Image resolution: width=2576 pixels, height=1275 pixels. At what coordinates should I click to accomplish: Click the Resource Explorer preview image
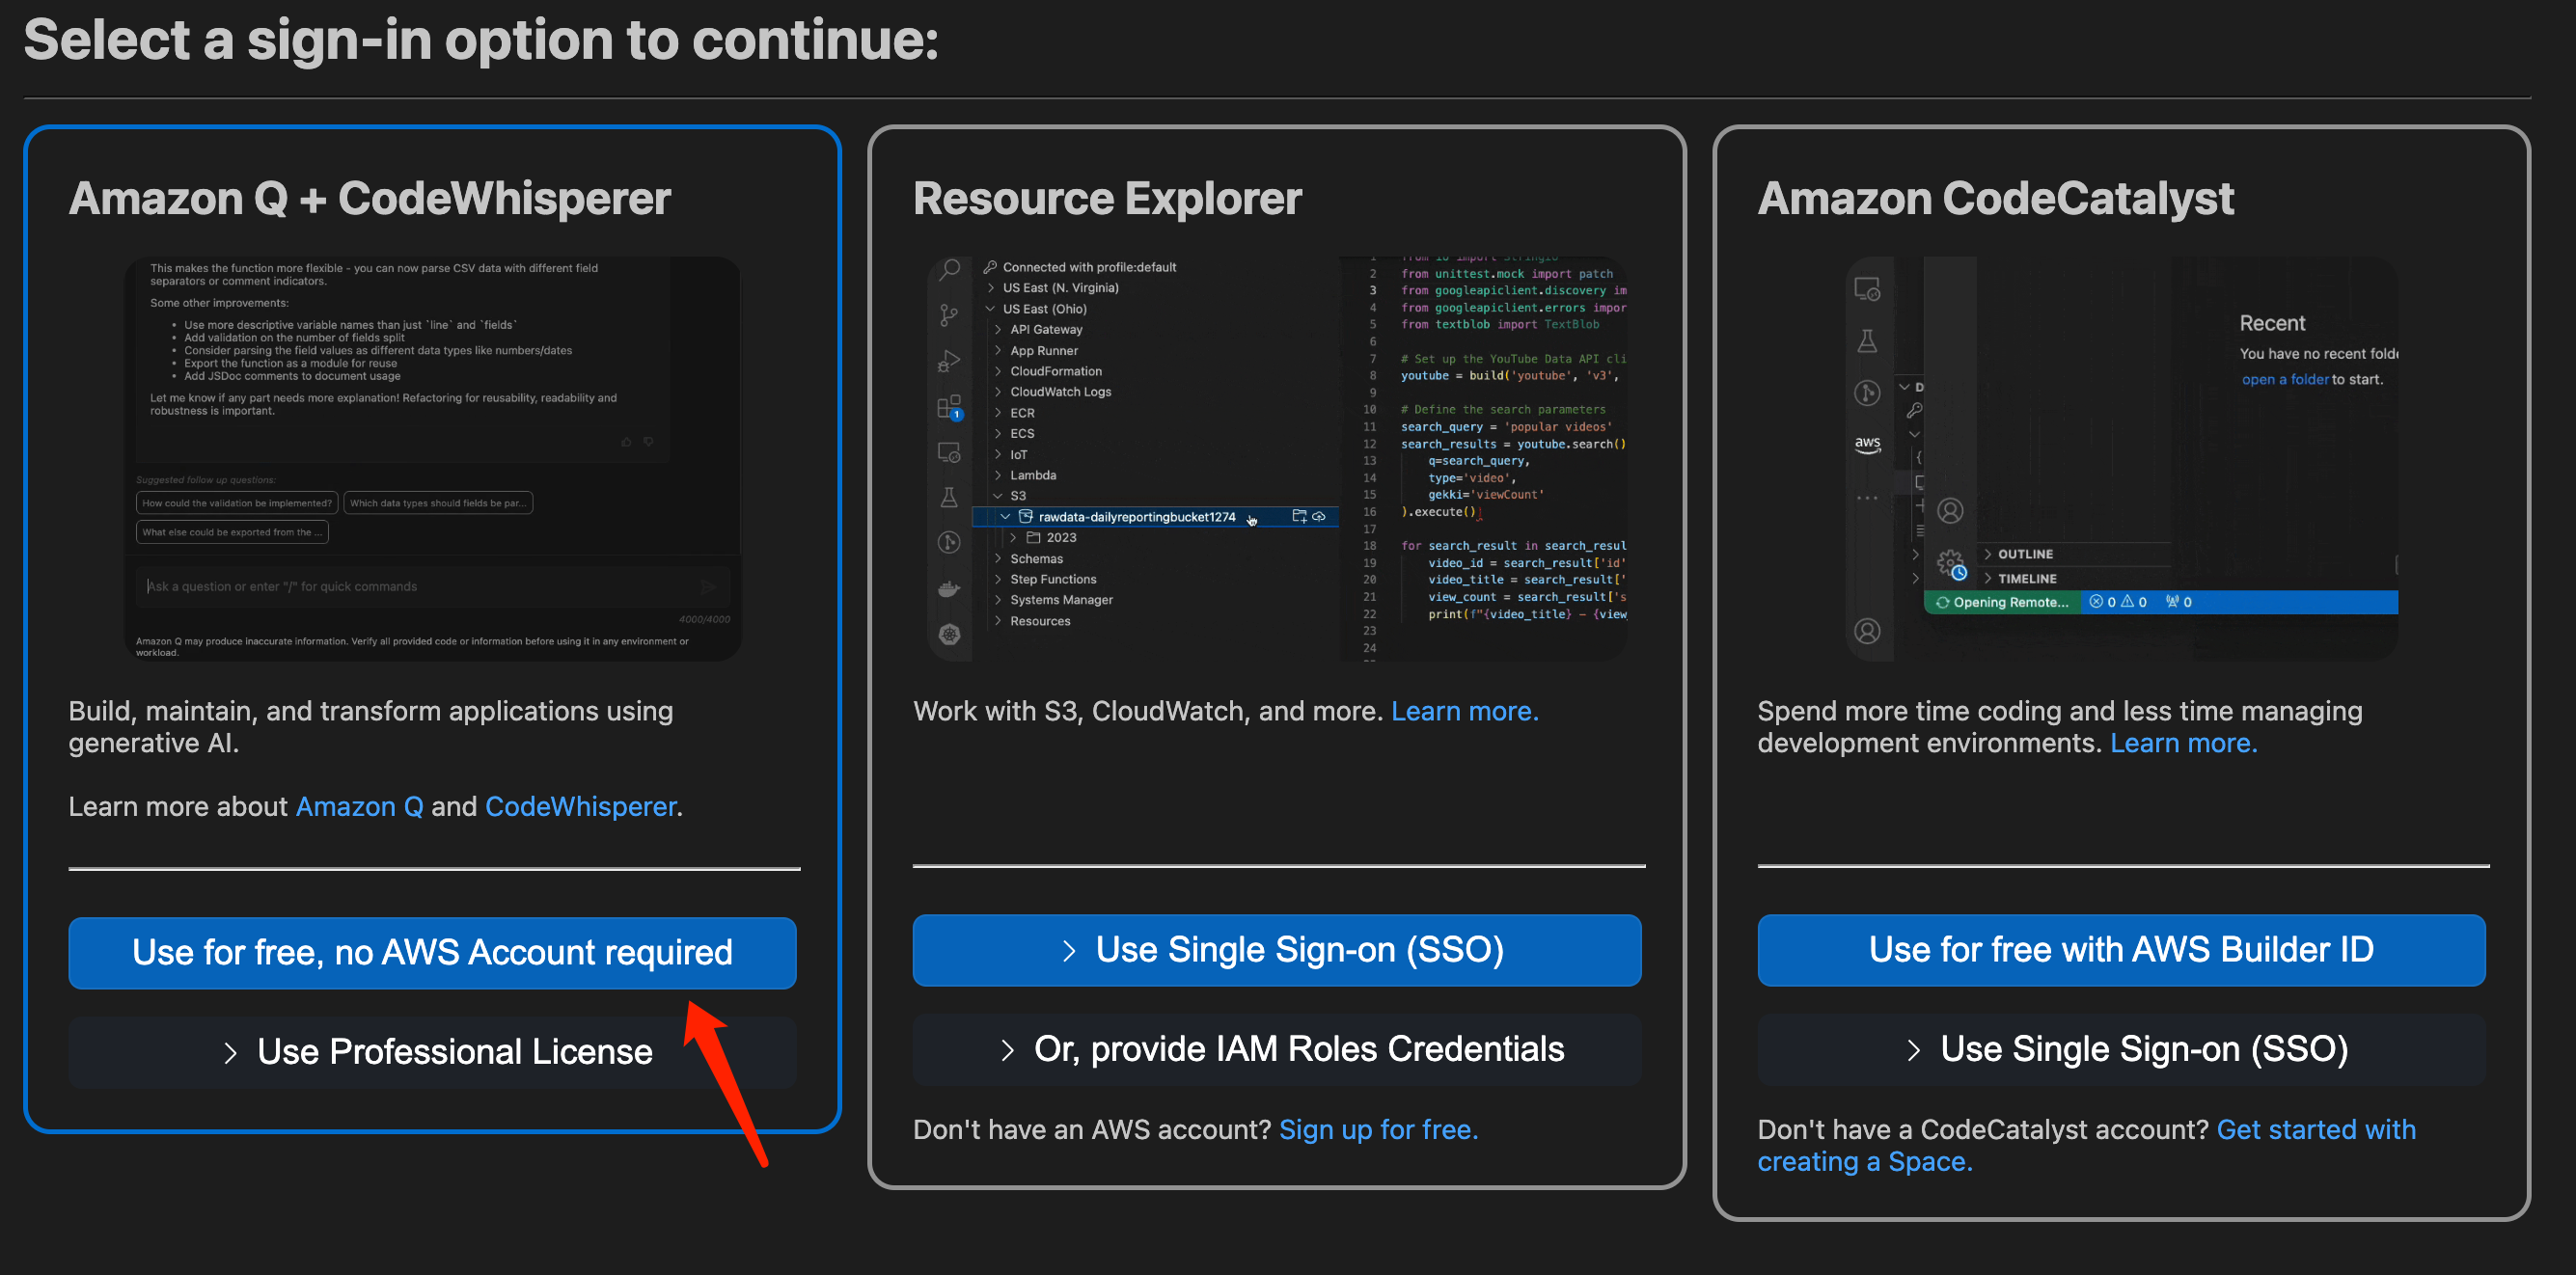tap(1277, 458)
